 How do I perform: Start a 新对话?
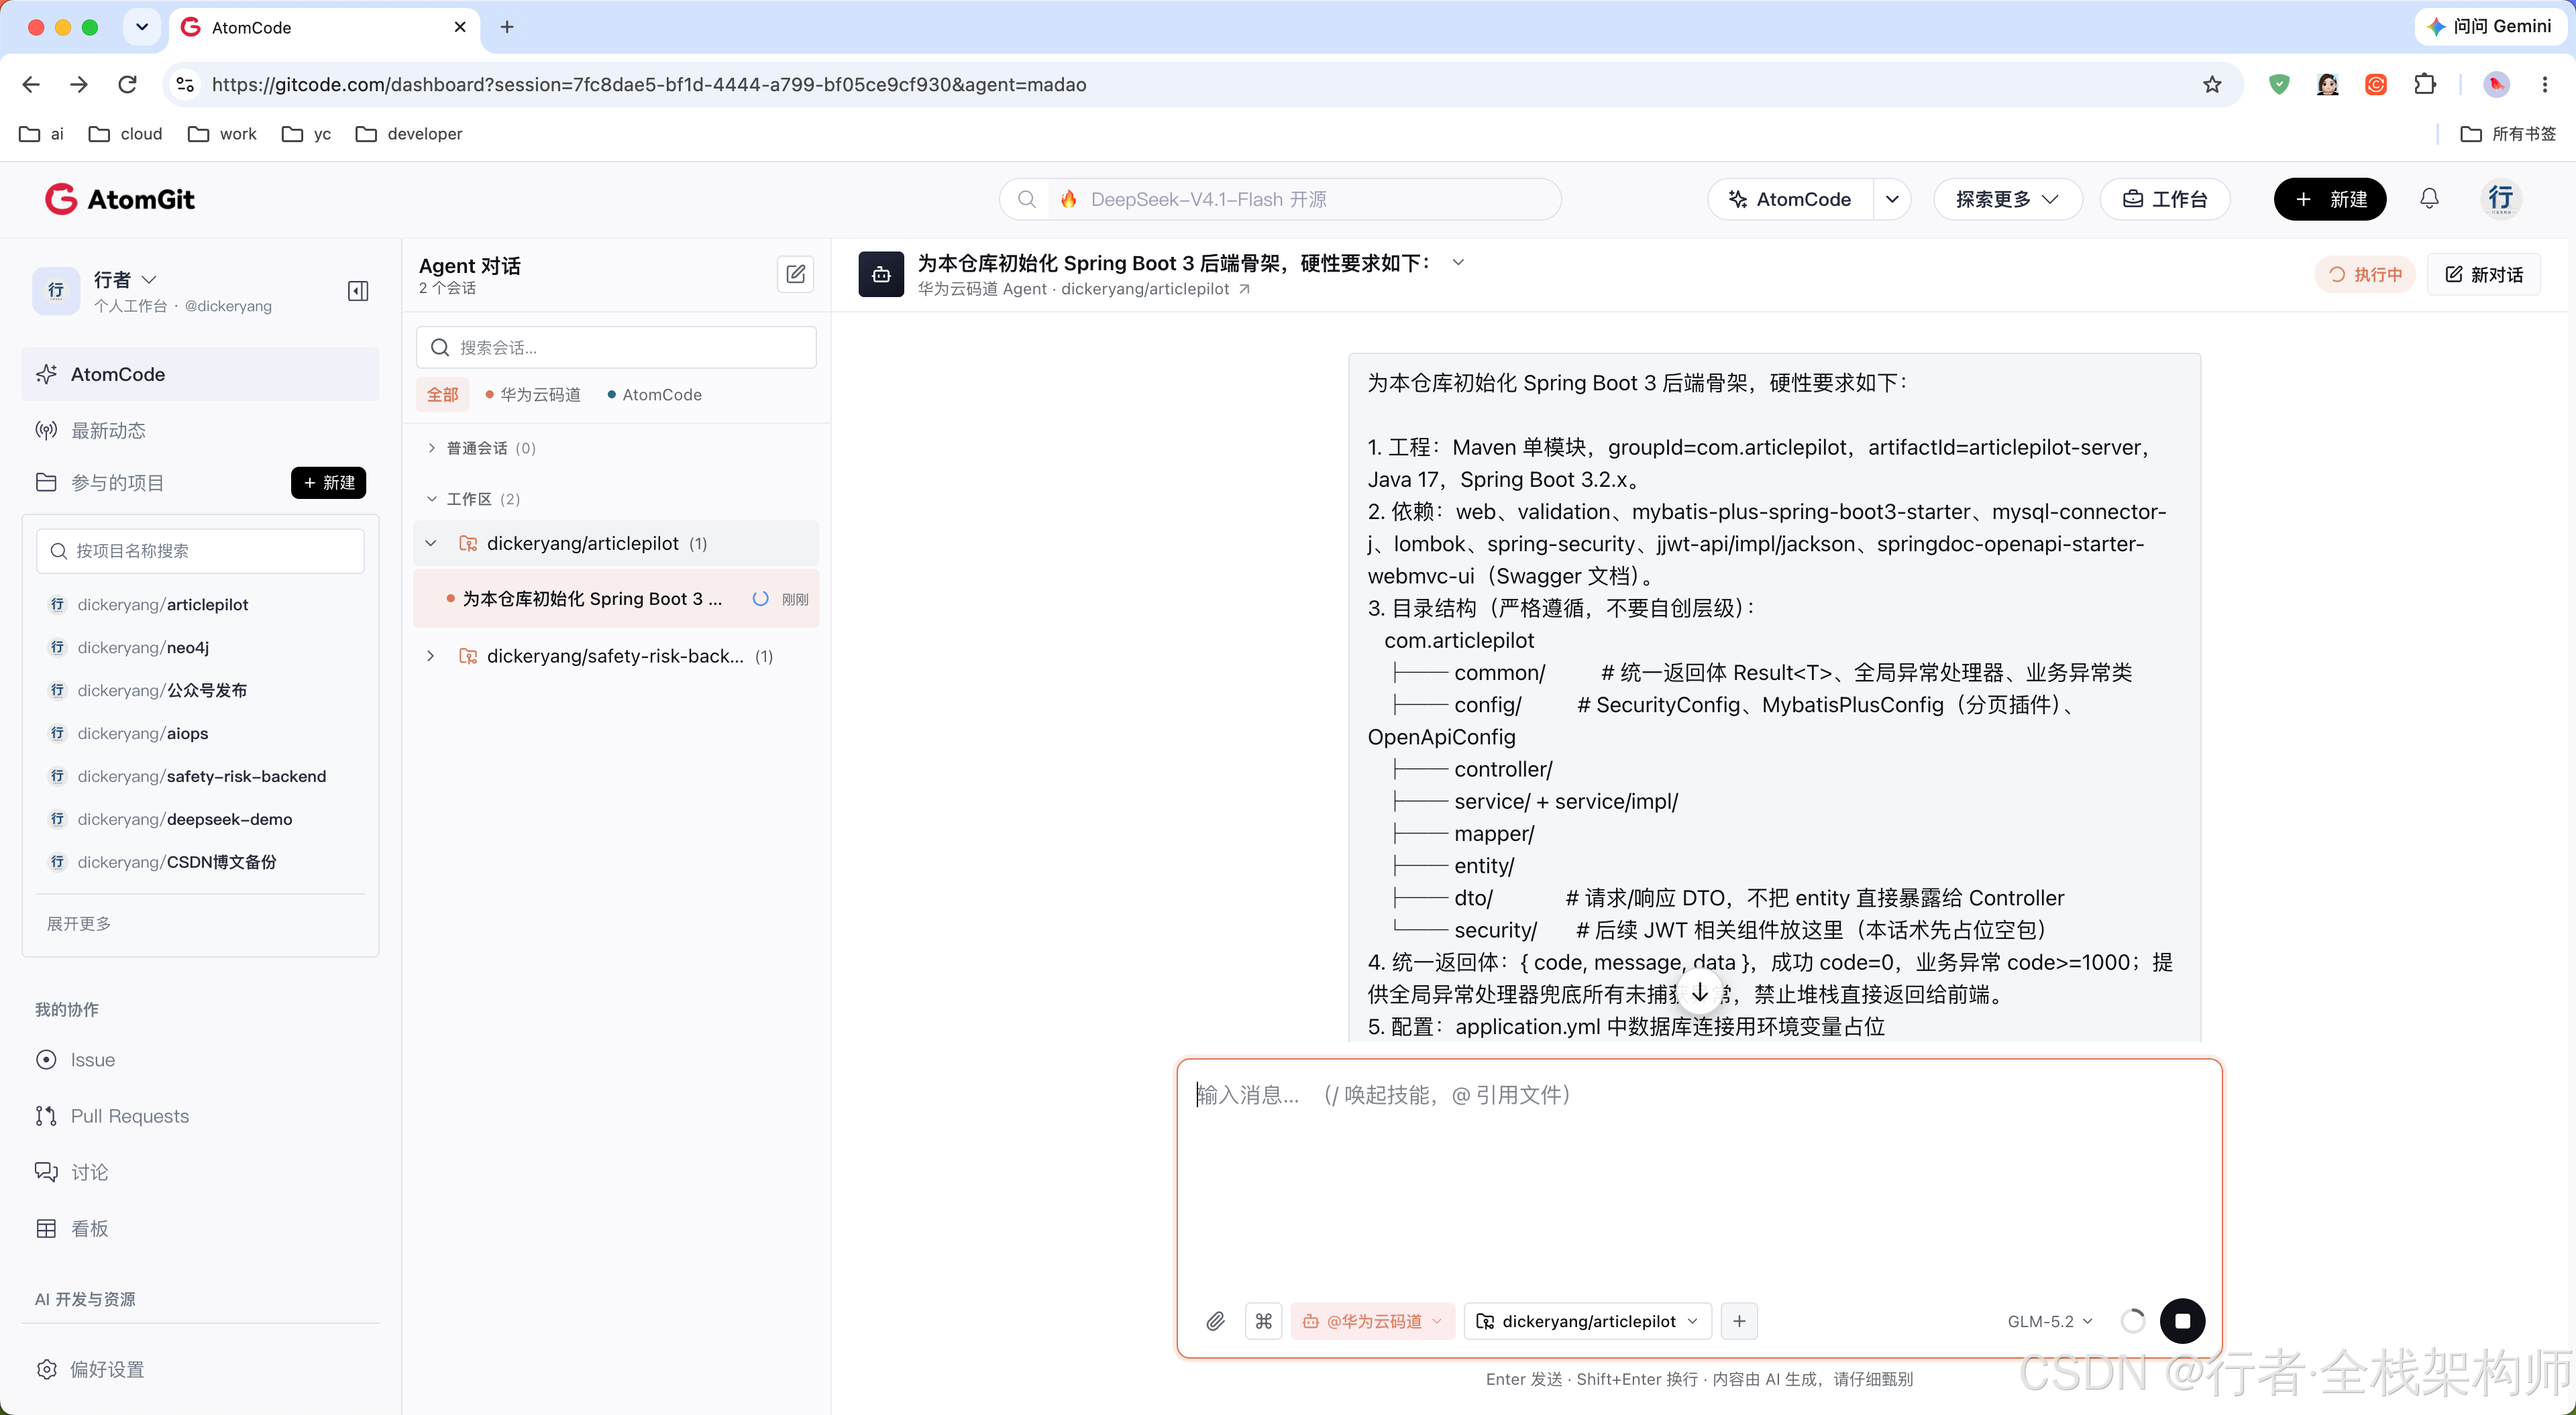(x=2483, y=274)
